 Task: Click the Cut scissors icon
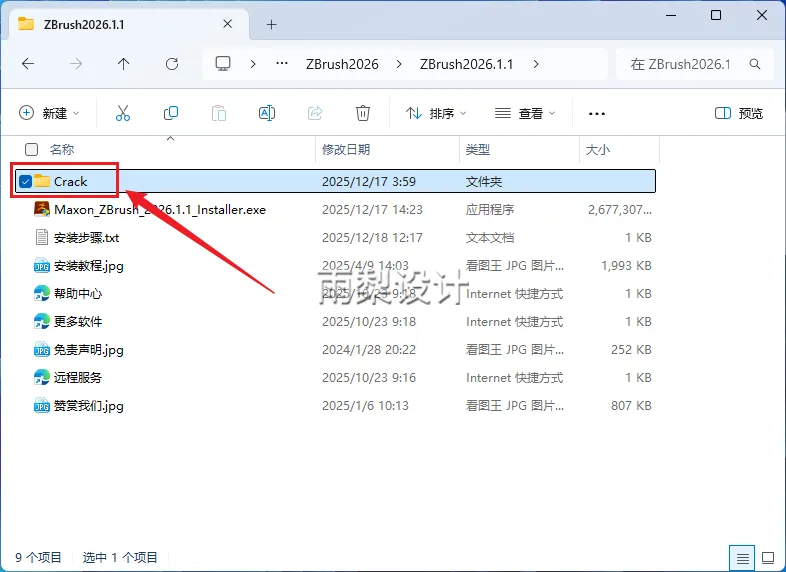(x=123, y=113)
